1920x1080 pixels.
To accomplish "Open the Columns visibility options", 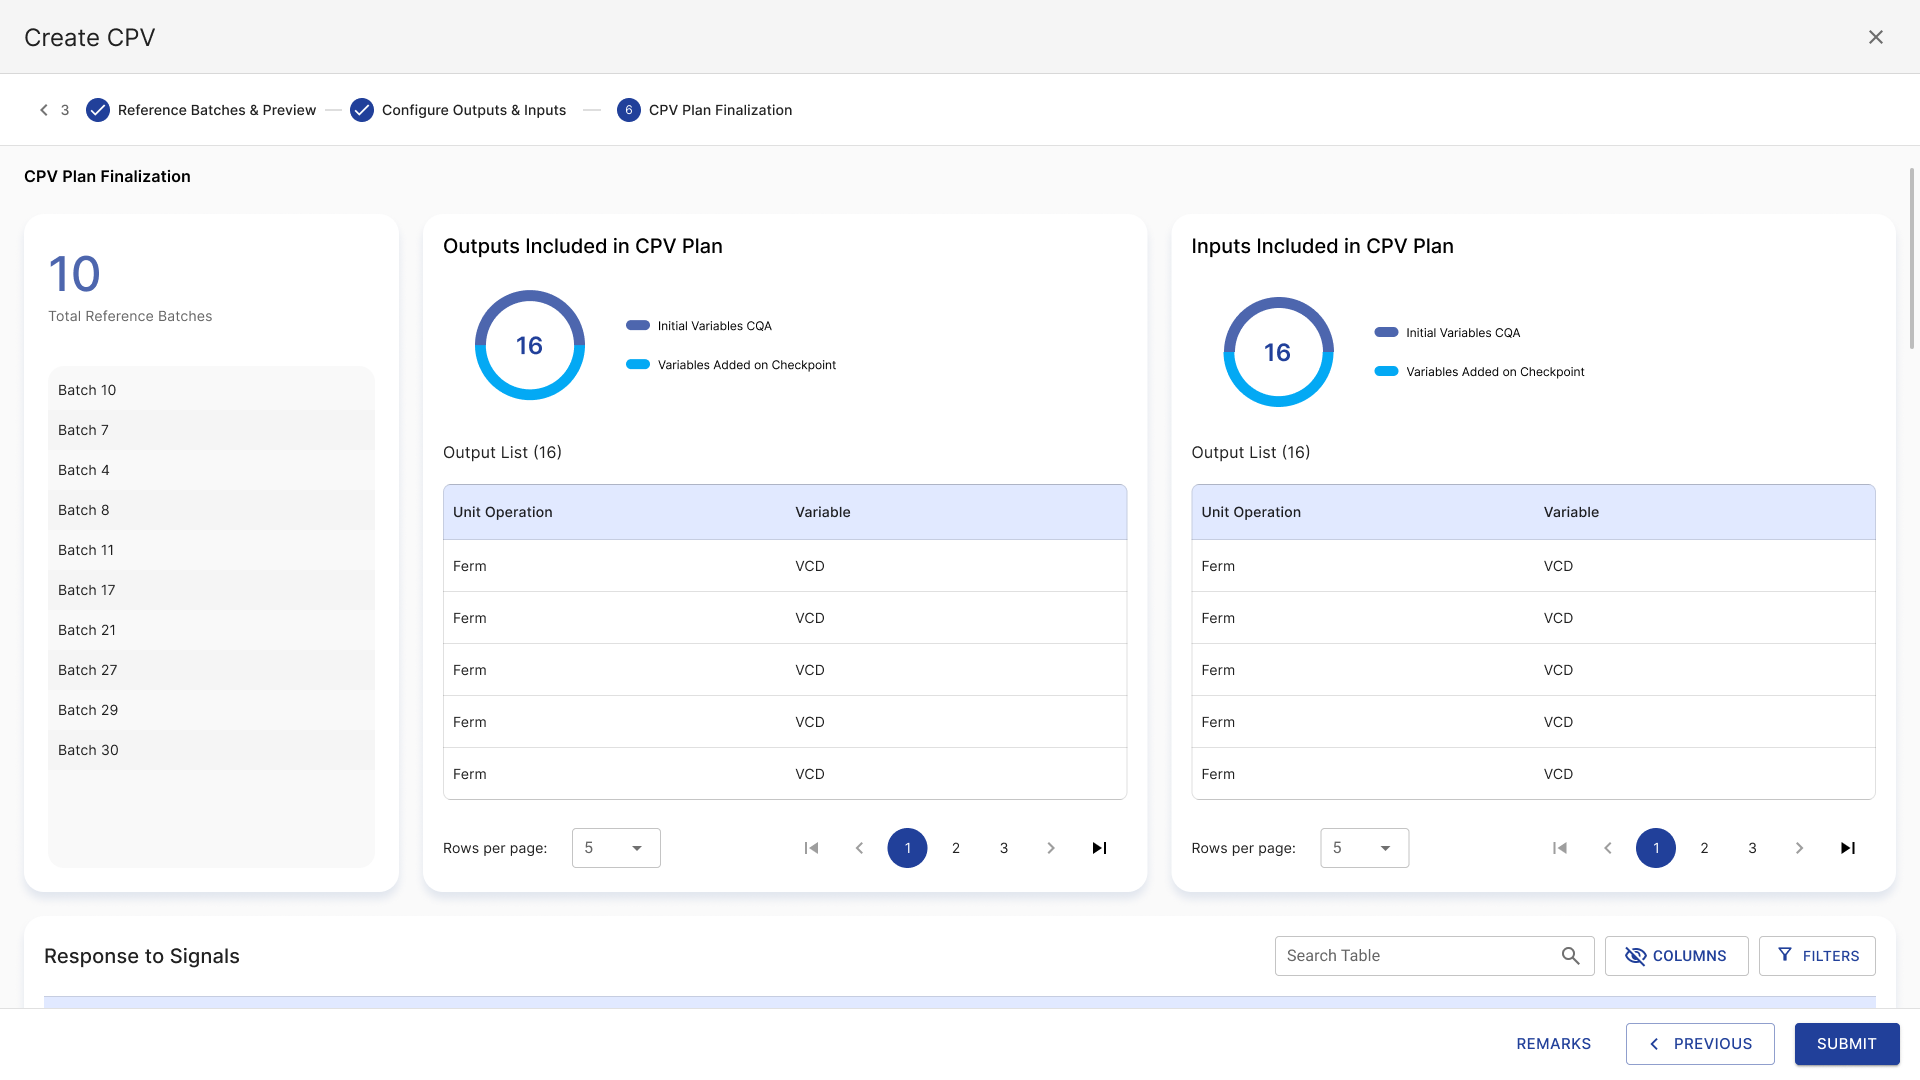I will coord(1676,956).
